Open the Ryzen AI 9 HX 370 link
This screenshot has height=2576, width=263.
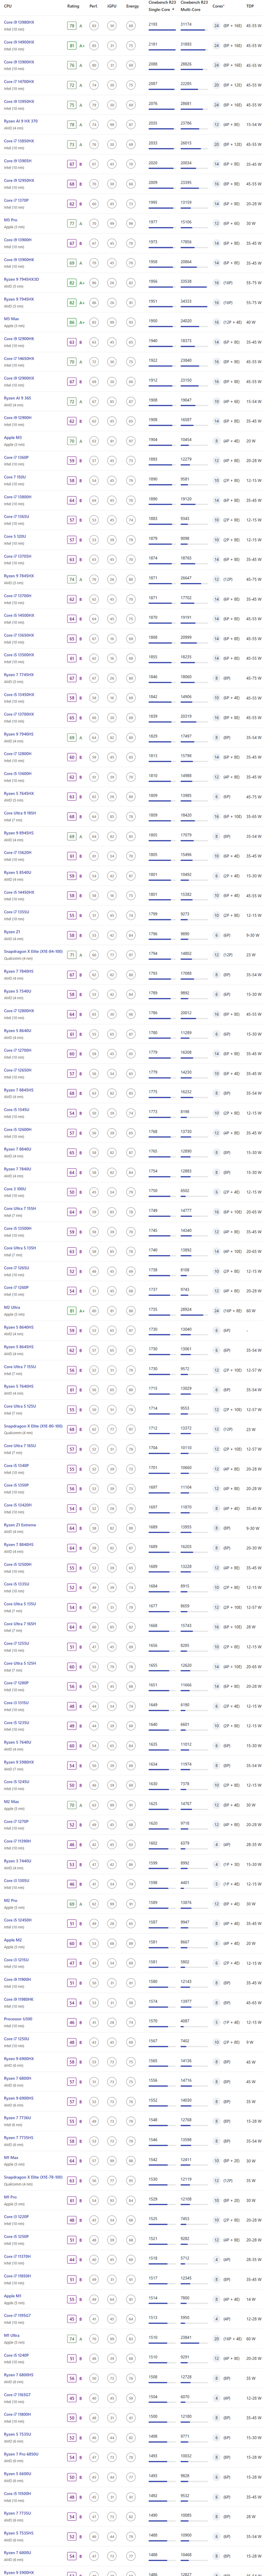click(x=21, y=121)
